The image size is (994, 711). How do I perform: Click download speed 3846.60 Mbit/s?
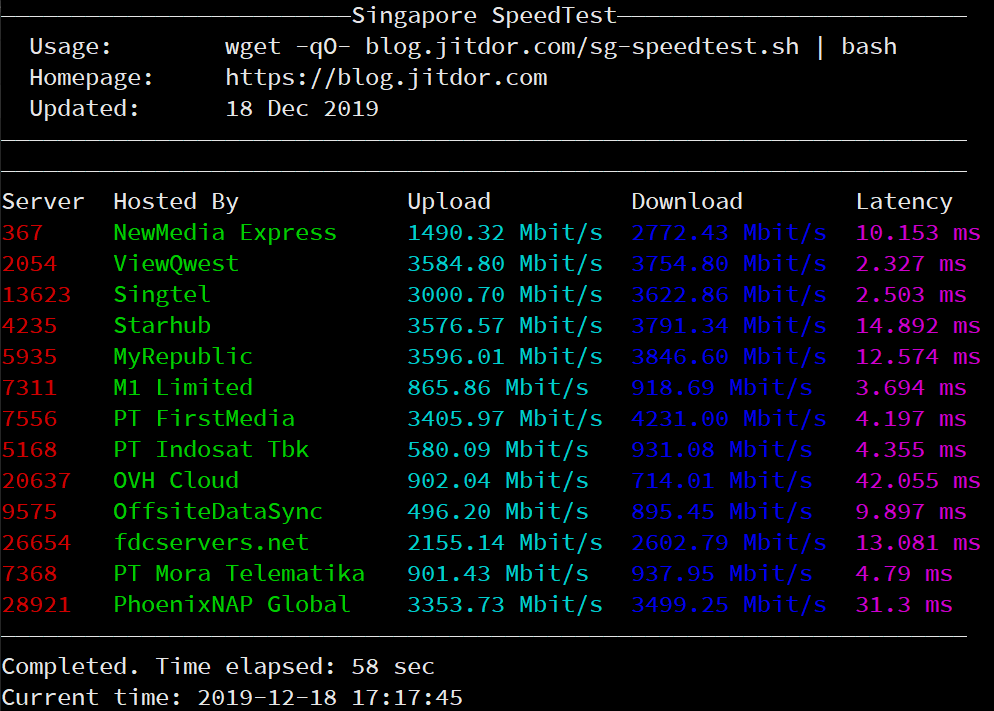729,357
